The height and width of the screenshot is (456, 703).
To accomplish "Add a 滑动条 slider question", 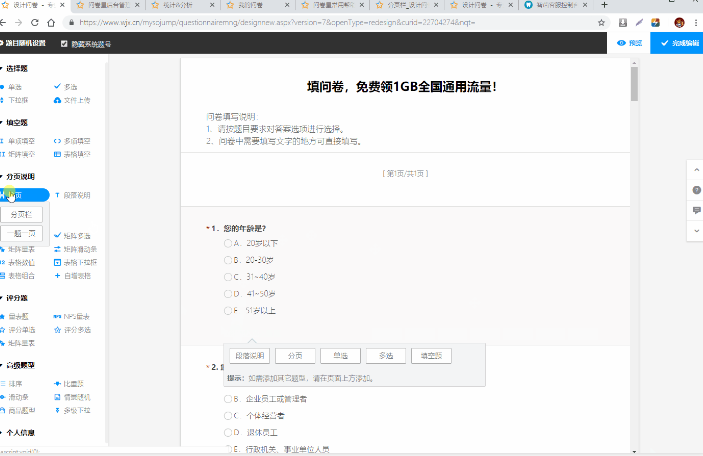I will coord(14,397).
